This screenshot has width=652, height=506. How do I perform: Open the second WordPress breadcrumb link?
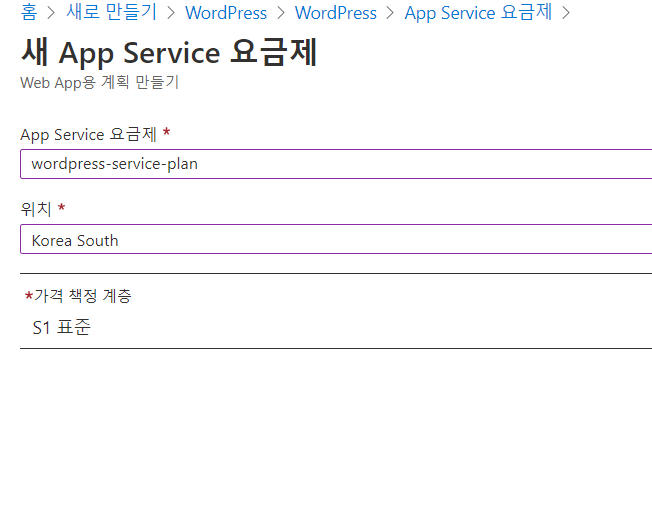point(336,13)
